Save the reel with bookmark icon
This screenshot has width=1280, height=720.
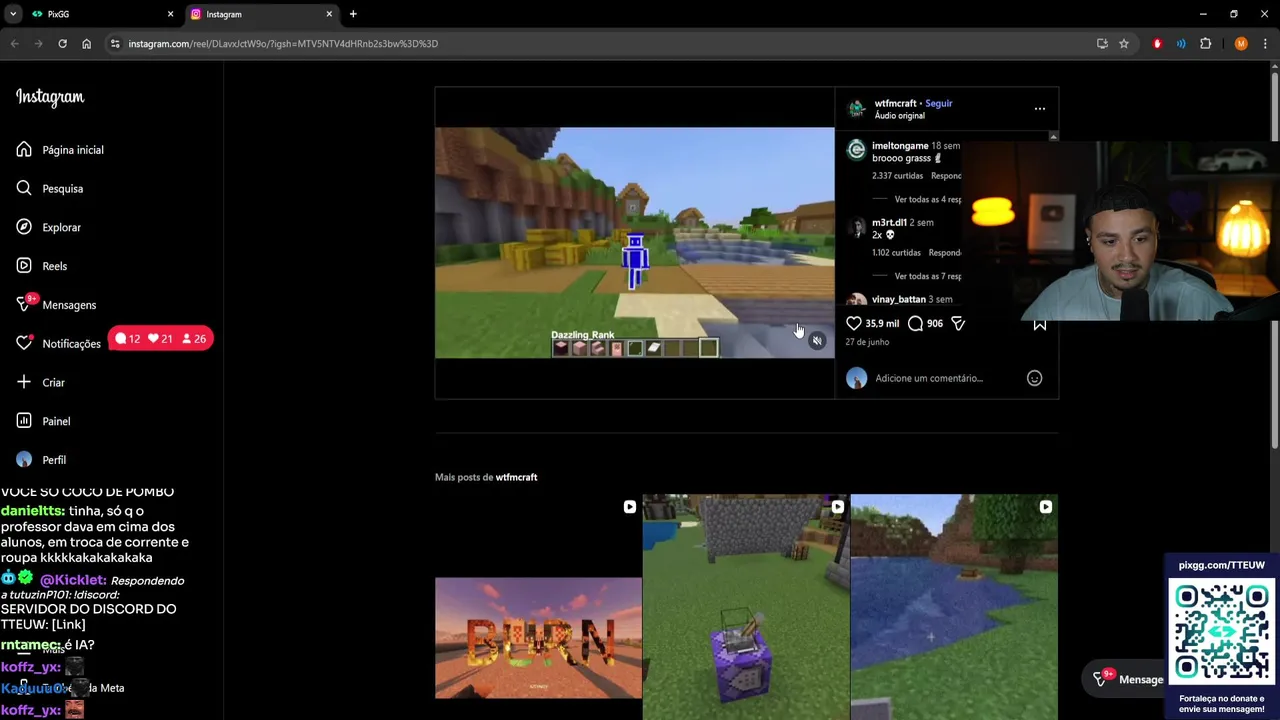pos(1040,324)
